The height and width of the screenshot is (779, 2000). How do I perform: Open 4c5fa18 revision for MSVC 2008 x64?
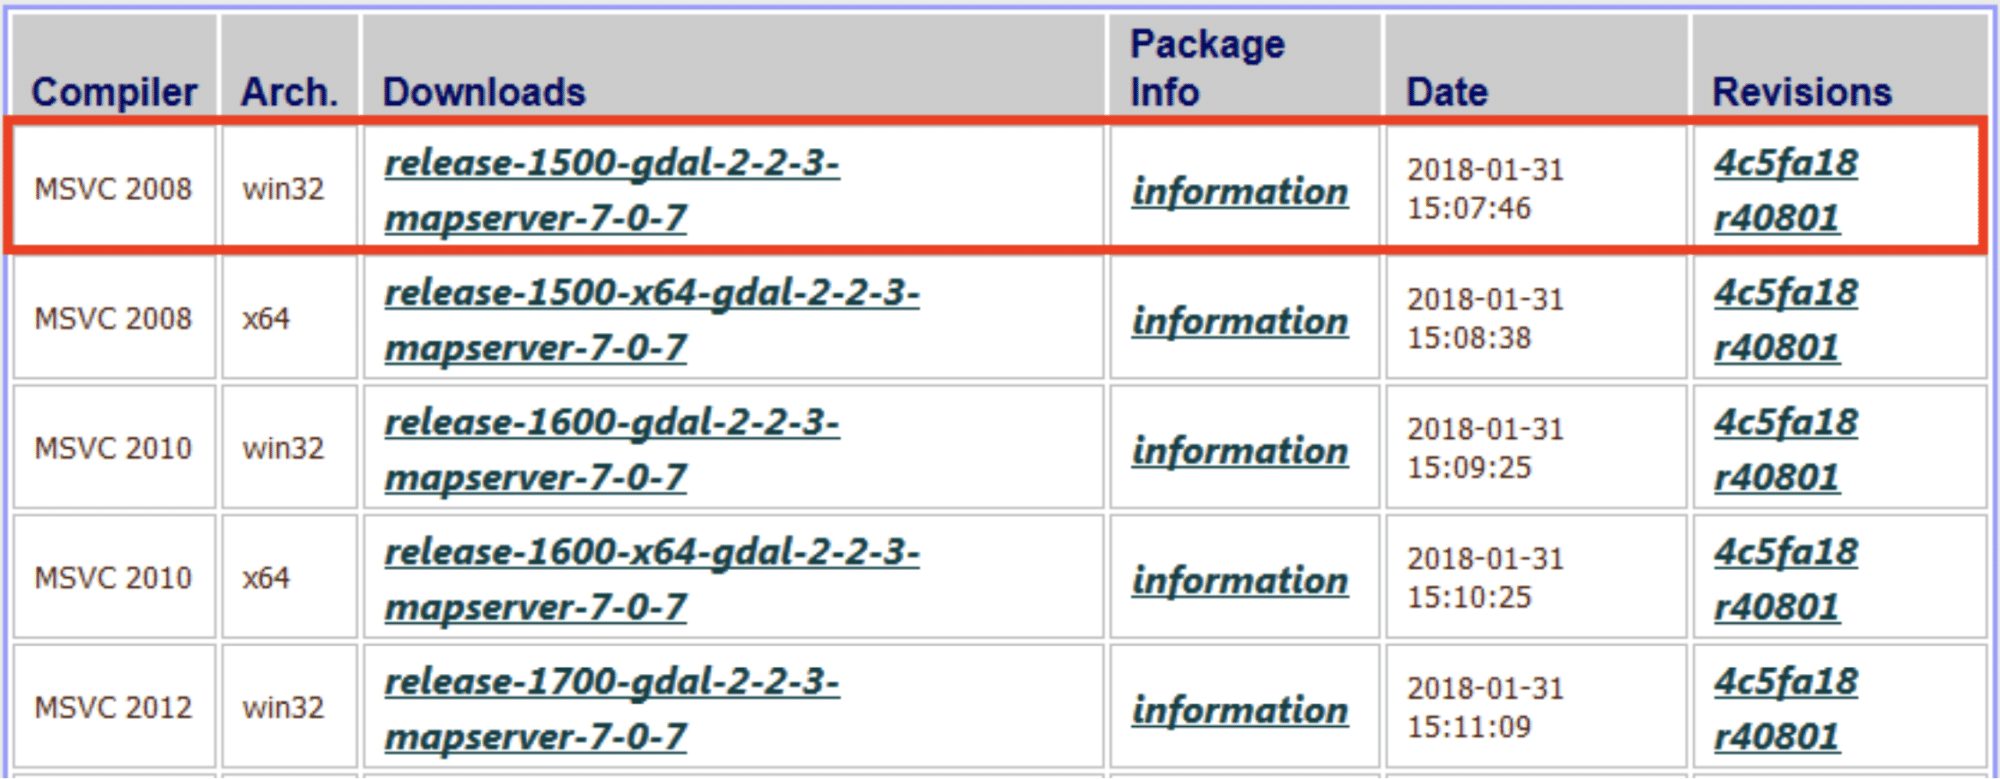click(x=1786, y=293)
